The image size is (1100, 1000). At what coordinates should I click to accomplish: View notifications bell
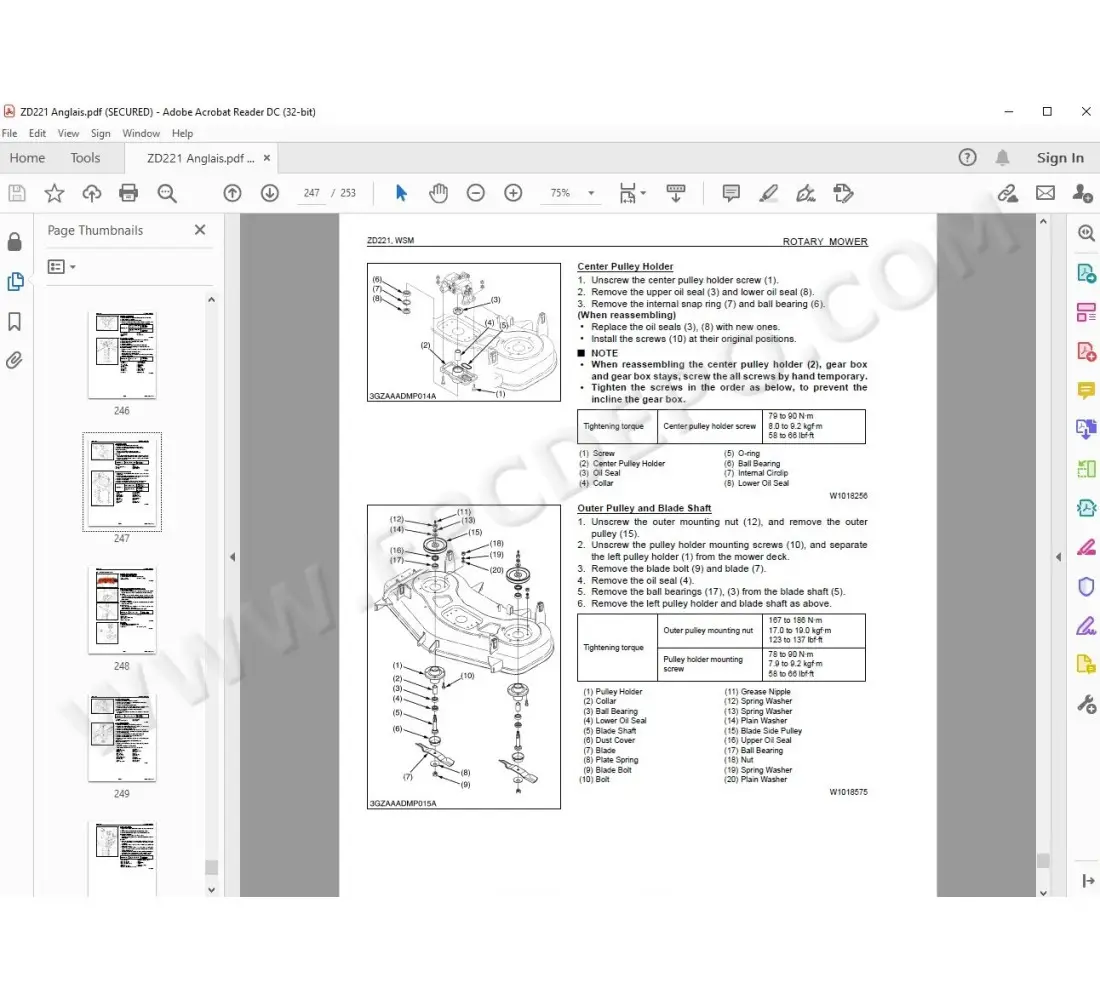coord(1002,157)
